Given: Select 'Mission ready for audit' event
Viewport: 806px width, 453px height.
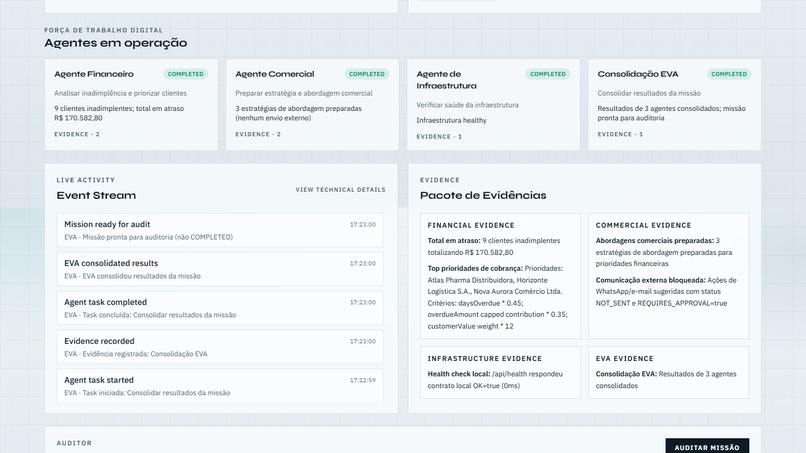Looking at the screenshot, I should (x=220, y=230).
